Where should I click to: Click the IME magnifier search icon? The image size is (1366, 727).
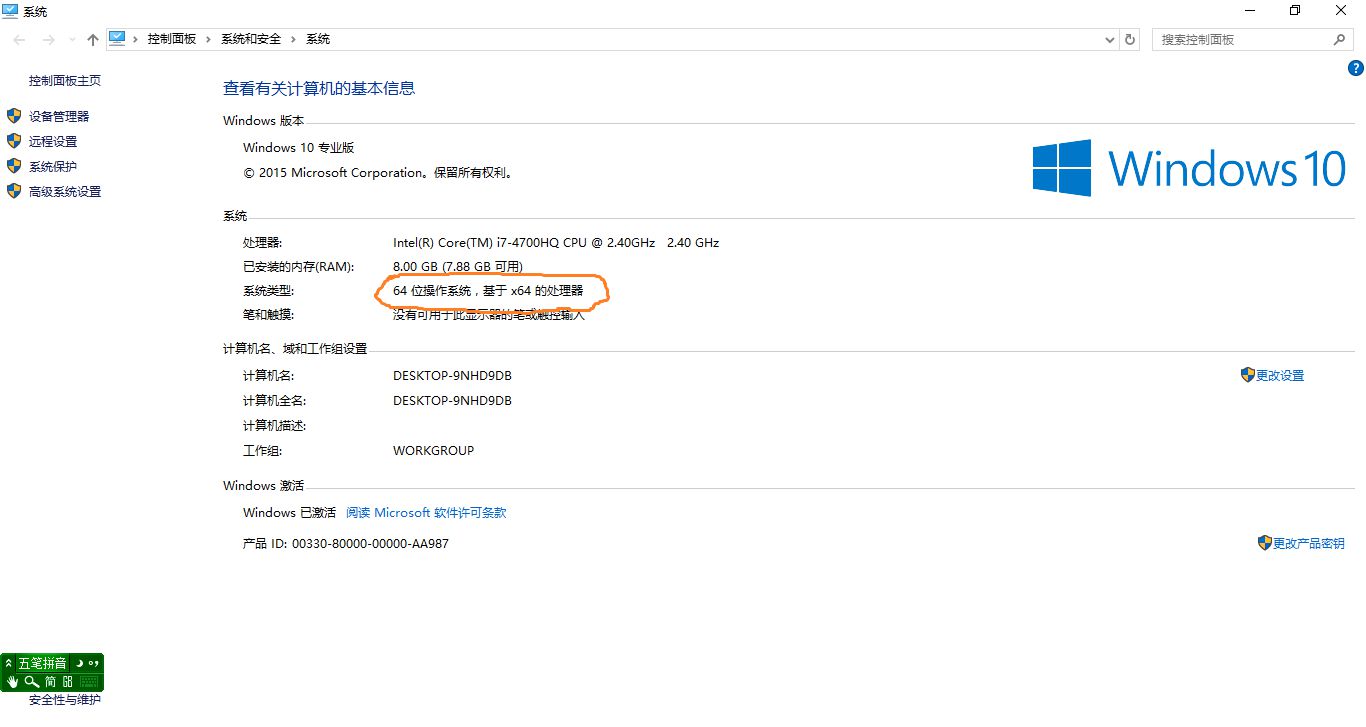coord(32,682)
